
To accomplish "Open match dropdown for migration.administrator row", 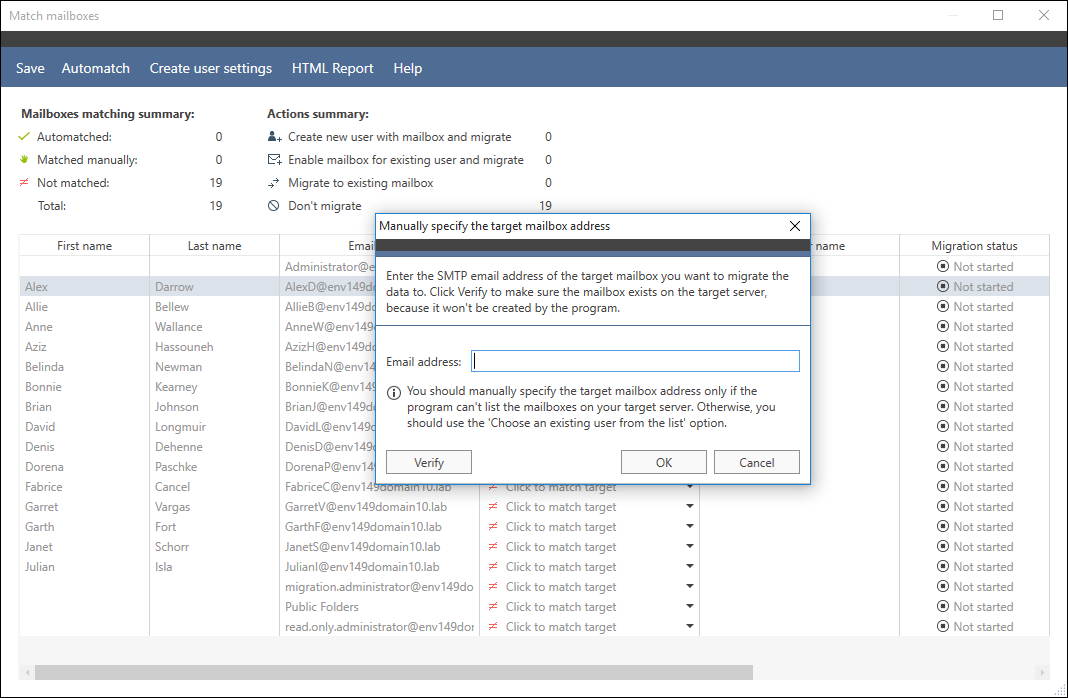I will 689,586.
